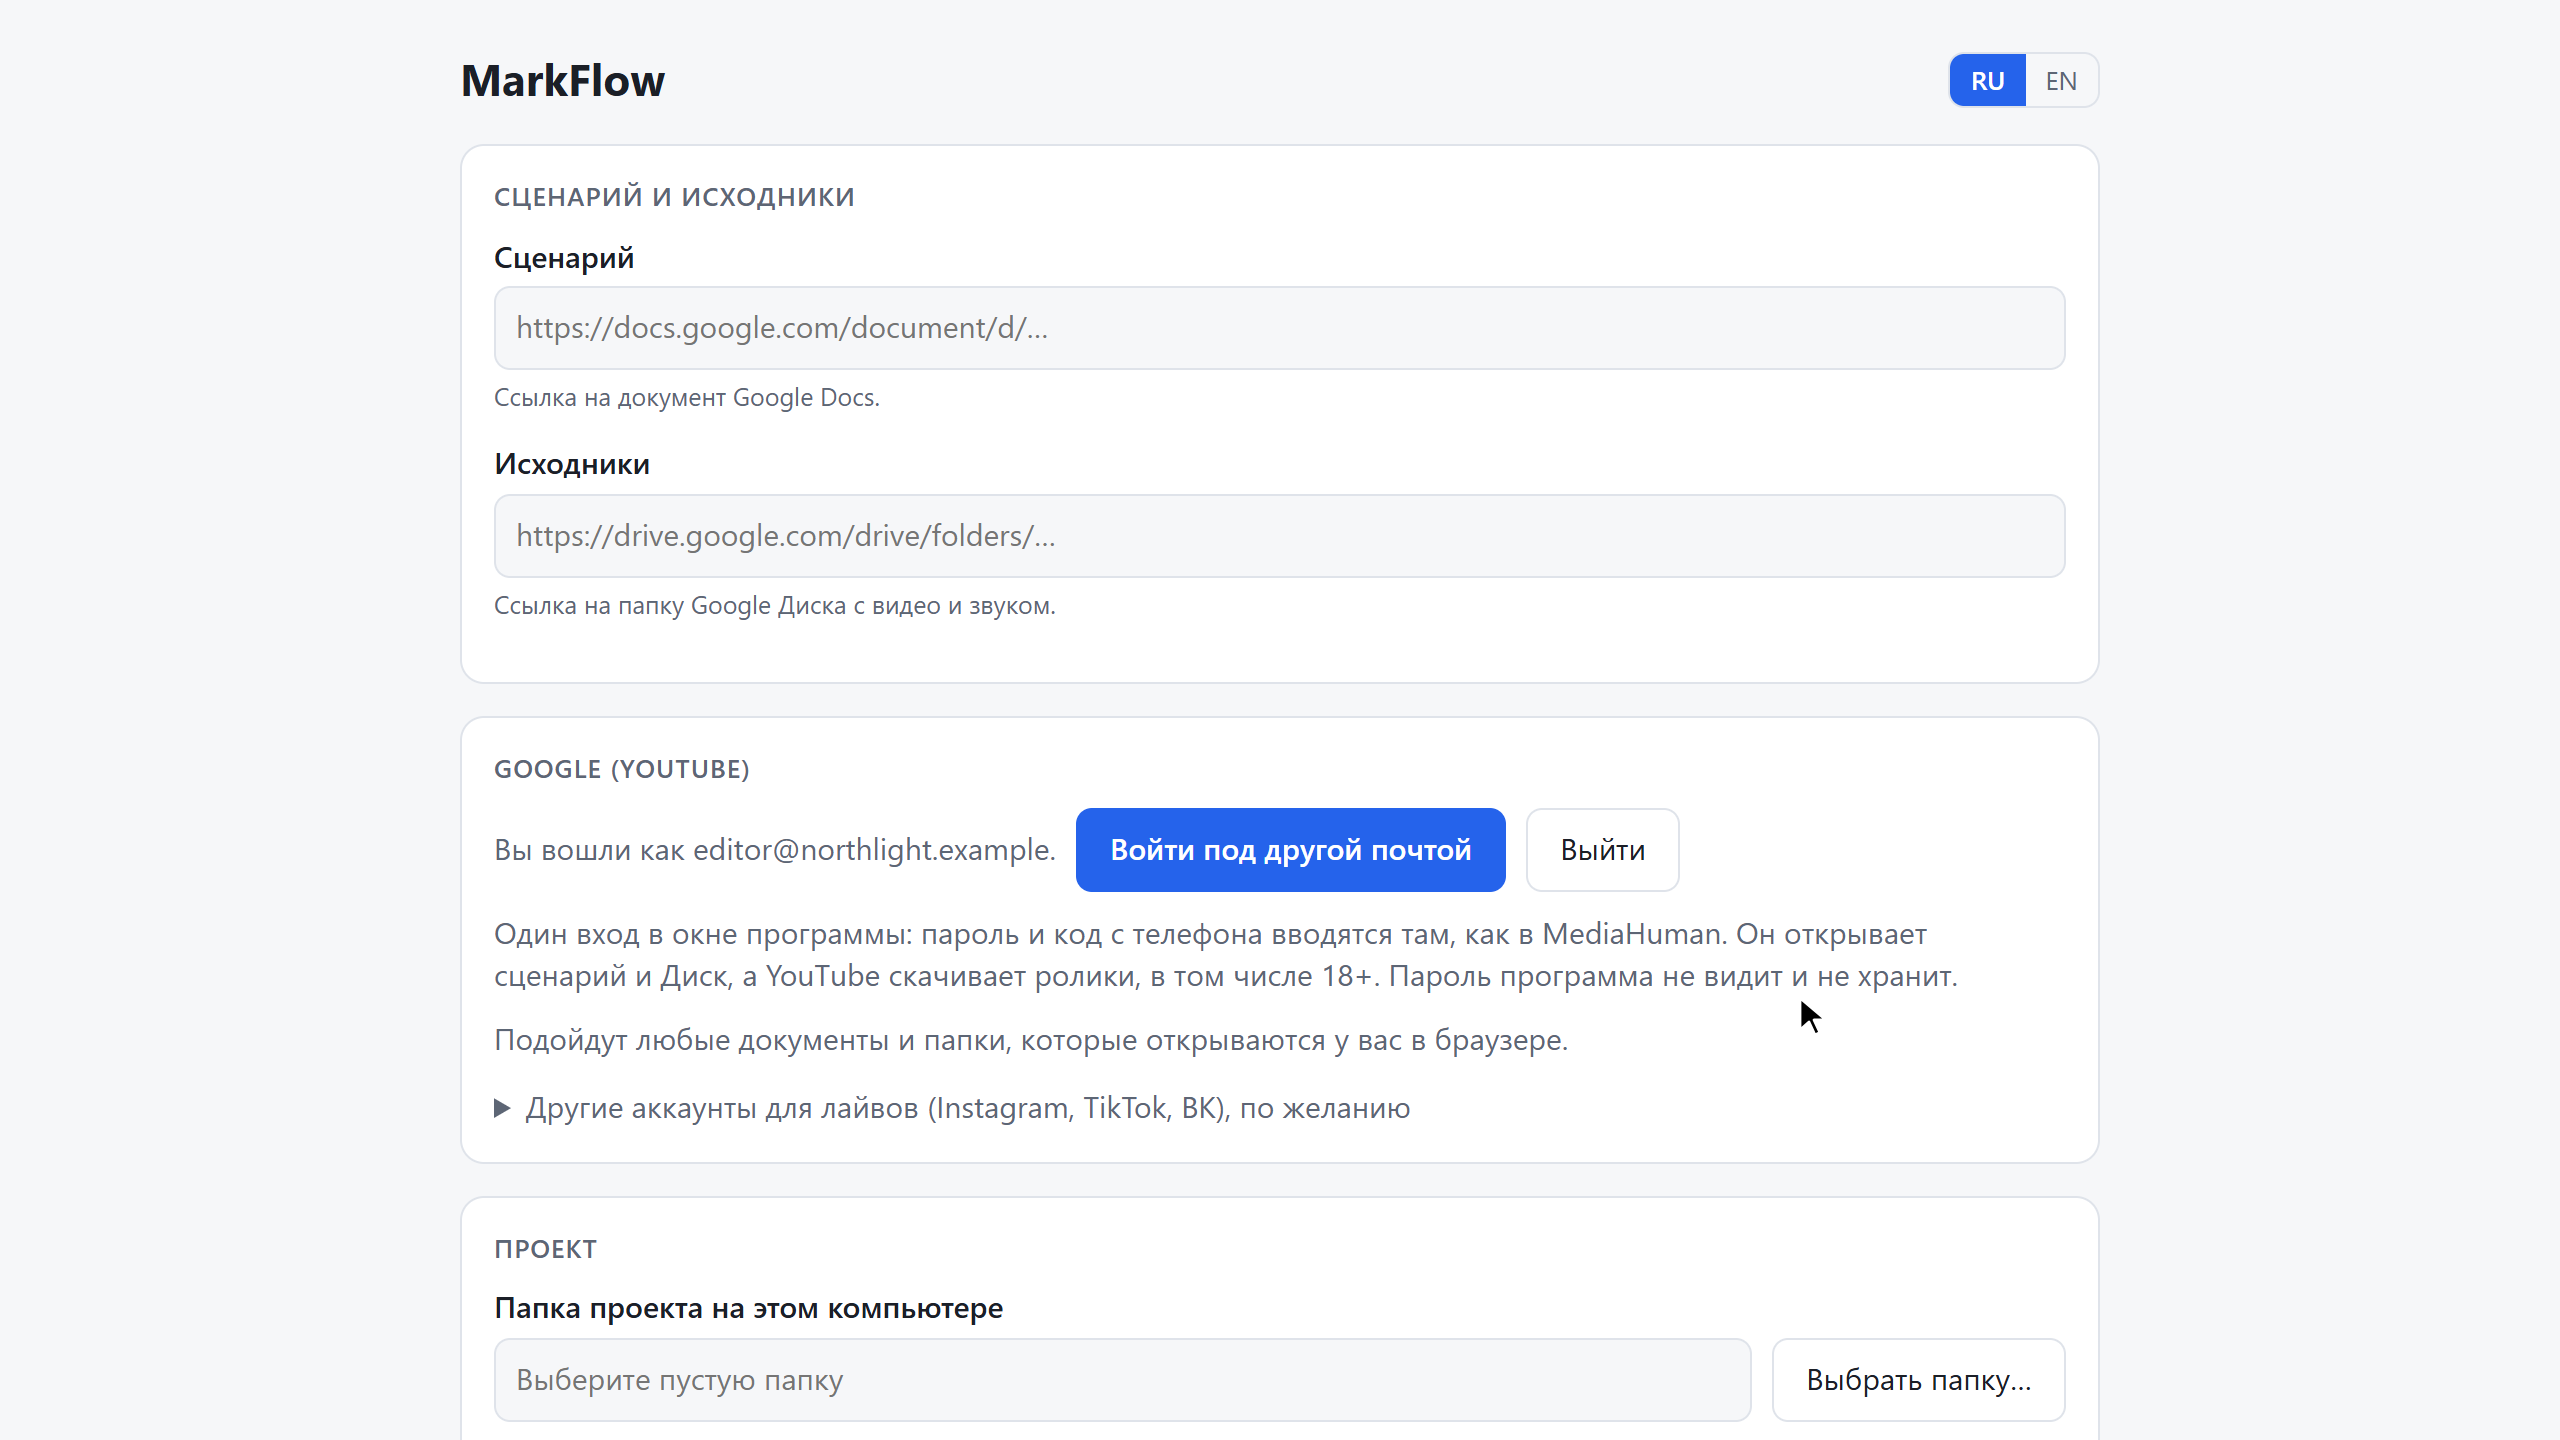Click text Вы вошли как editor@northlight.example.

click(775, 850)
